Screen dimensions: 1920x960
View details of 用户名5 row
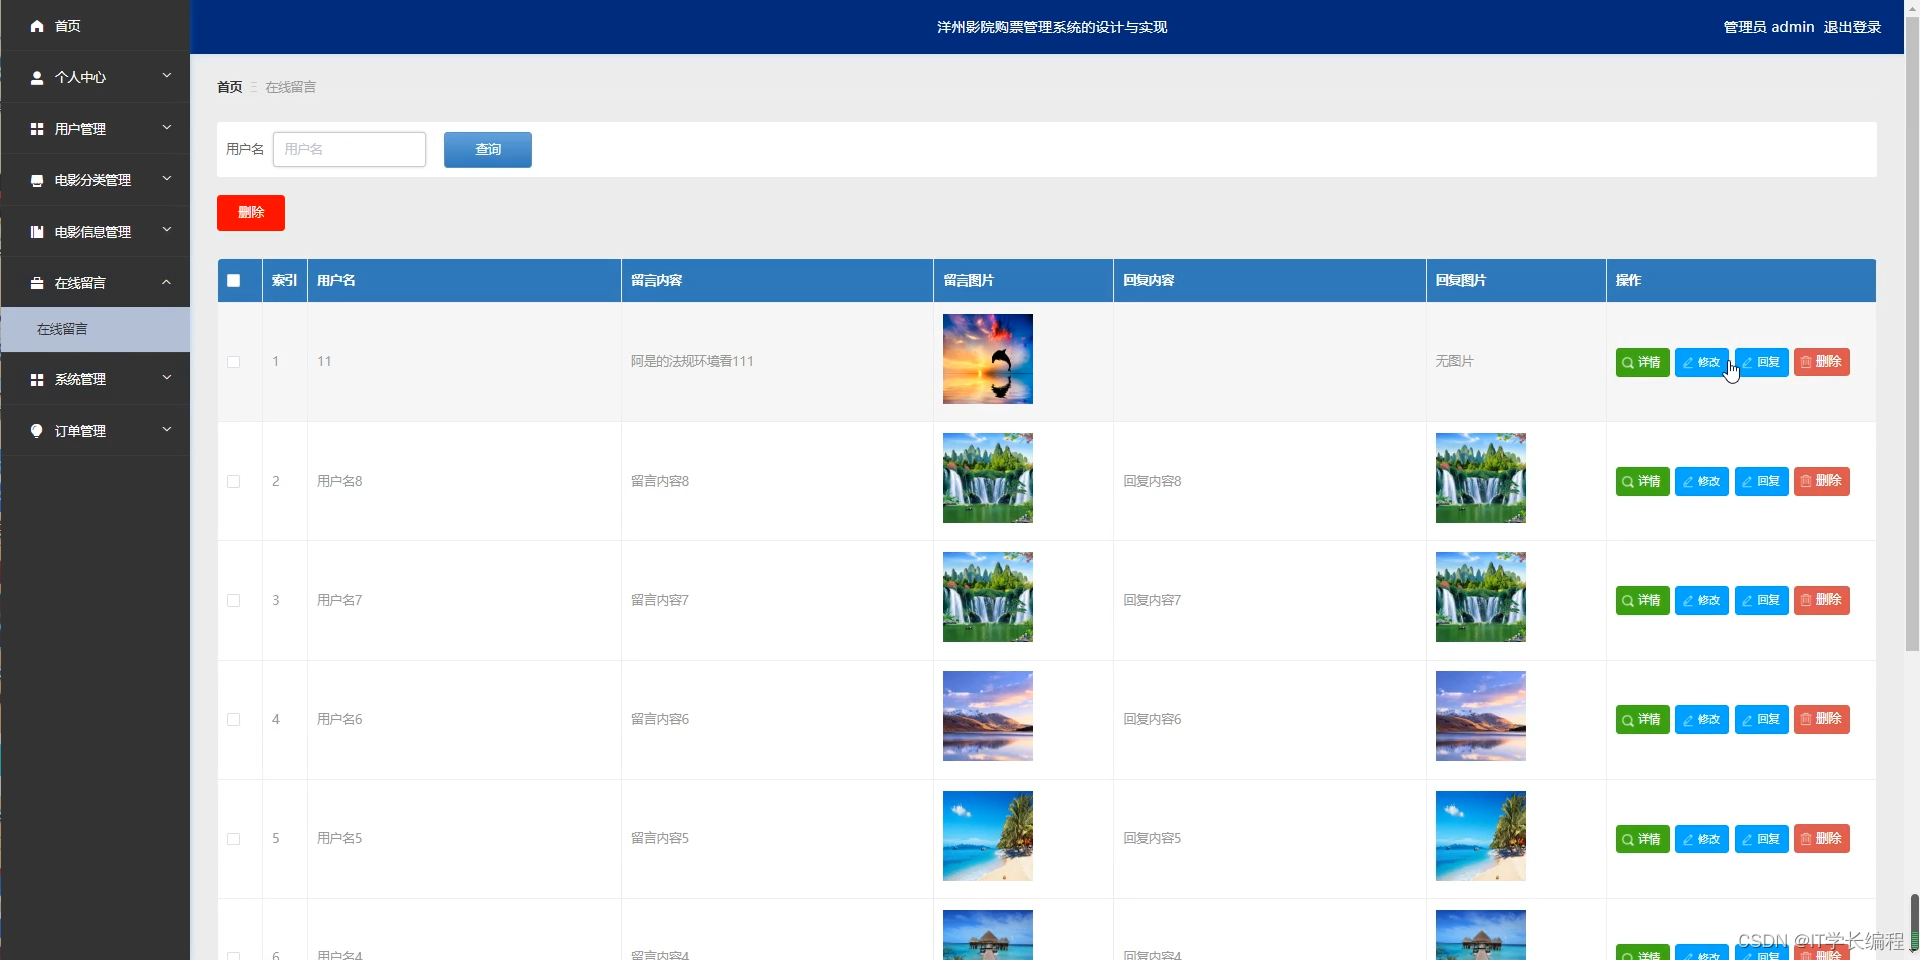(x=1642, y=839)
